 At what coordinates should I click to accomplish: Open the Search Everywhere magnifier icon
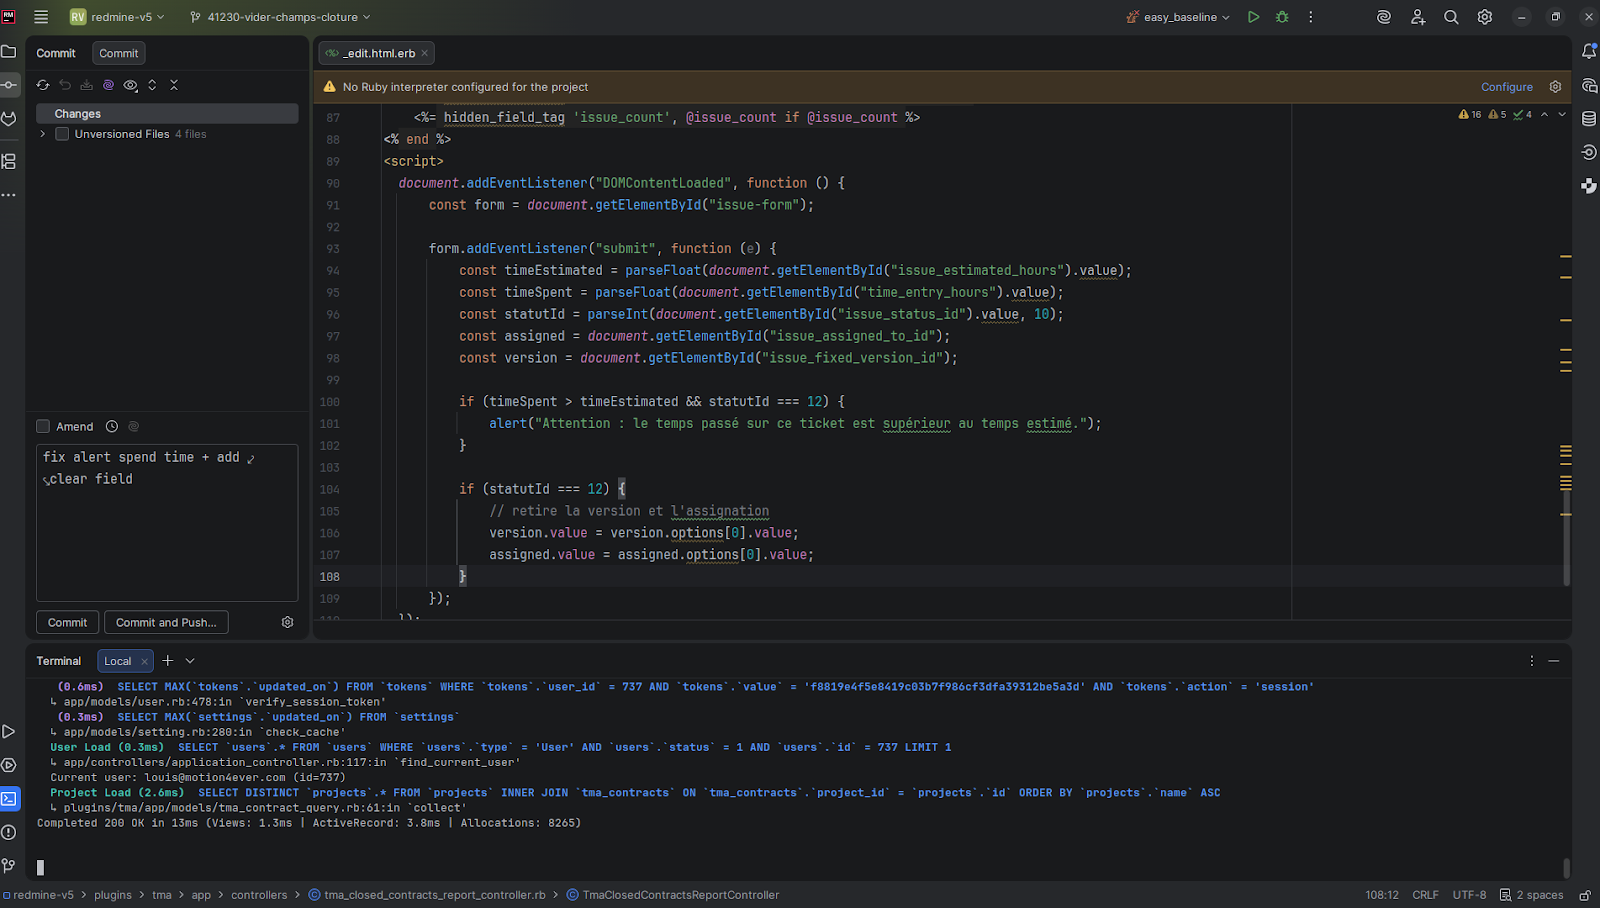click(x=1451, y=17)
